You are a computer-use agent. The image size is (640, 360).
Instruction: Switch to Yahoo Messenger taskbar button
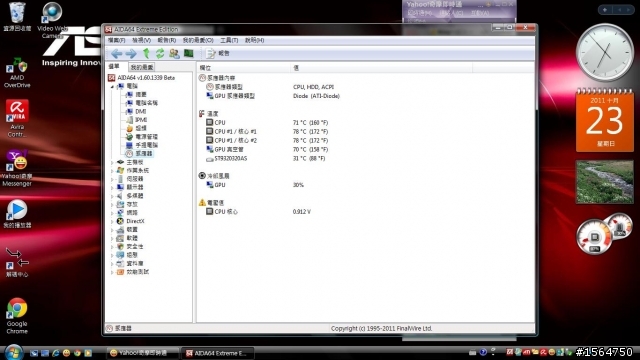(143, 353)
